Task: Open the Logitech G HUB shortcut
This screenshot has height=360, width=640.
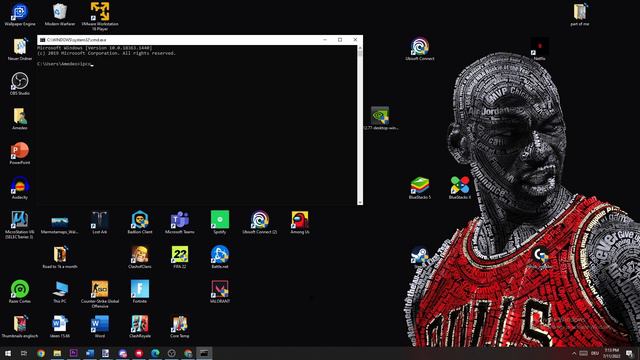Action: (540, 257)
